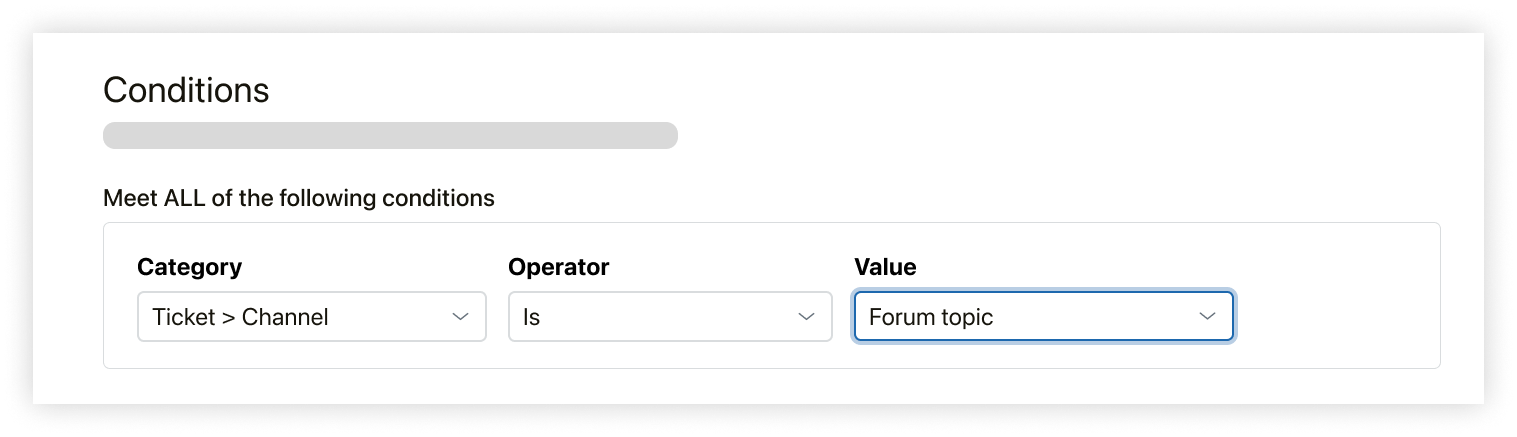Click the "Value" field label

click(x=884, y=267)
